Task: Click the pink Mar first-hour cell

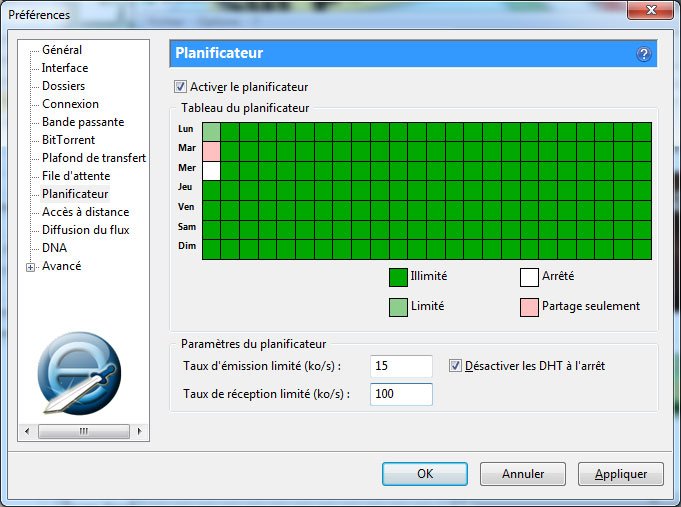Action: [212, 152]
